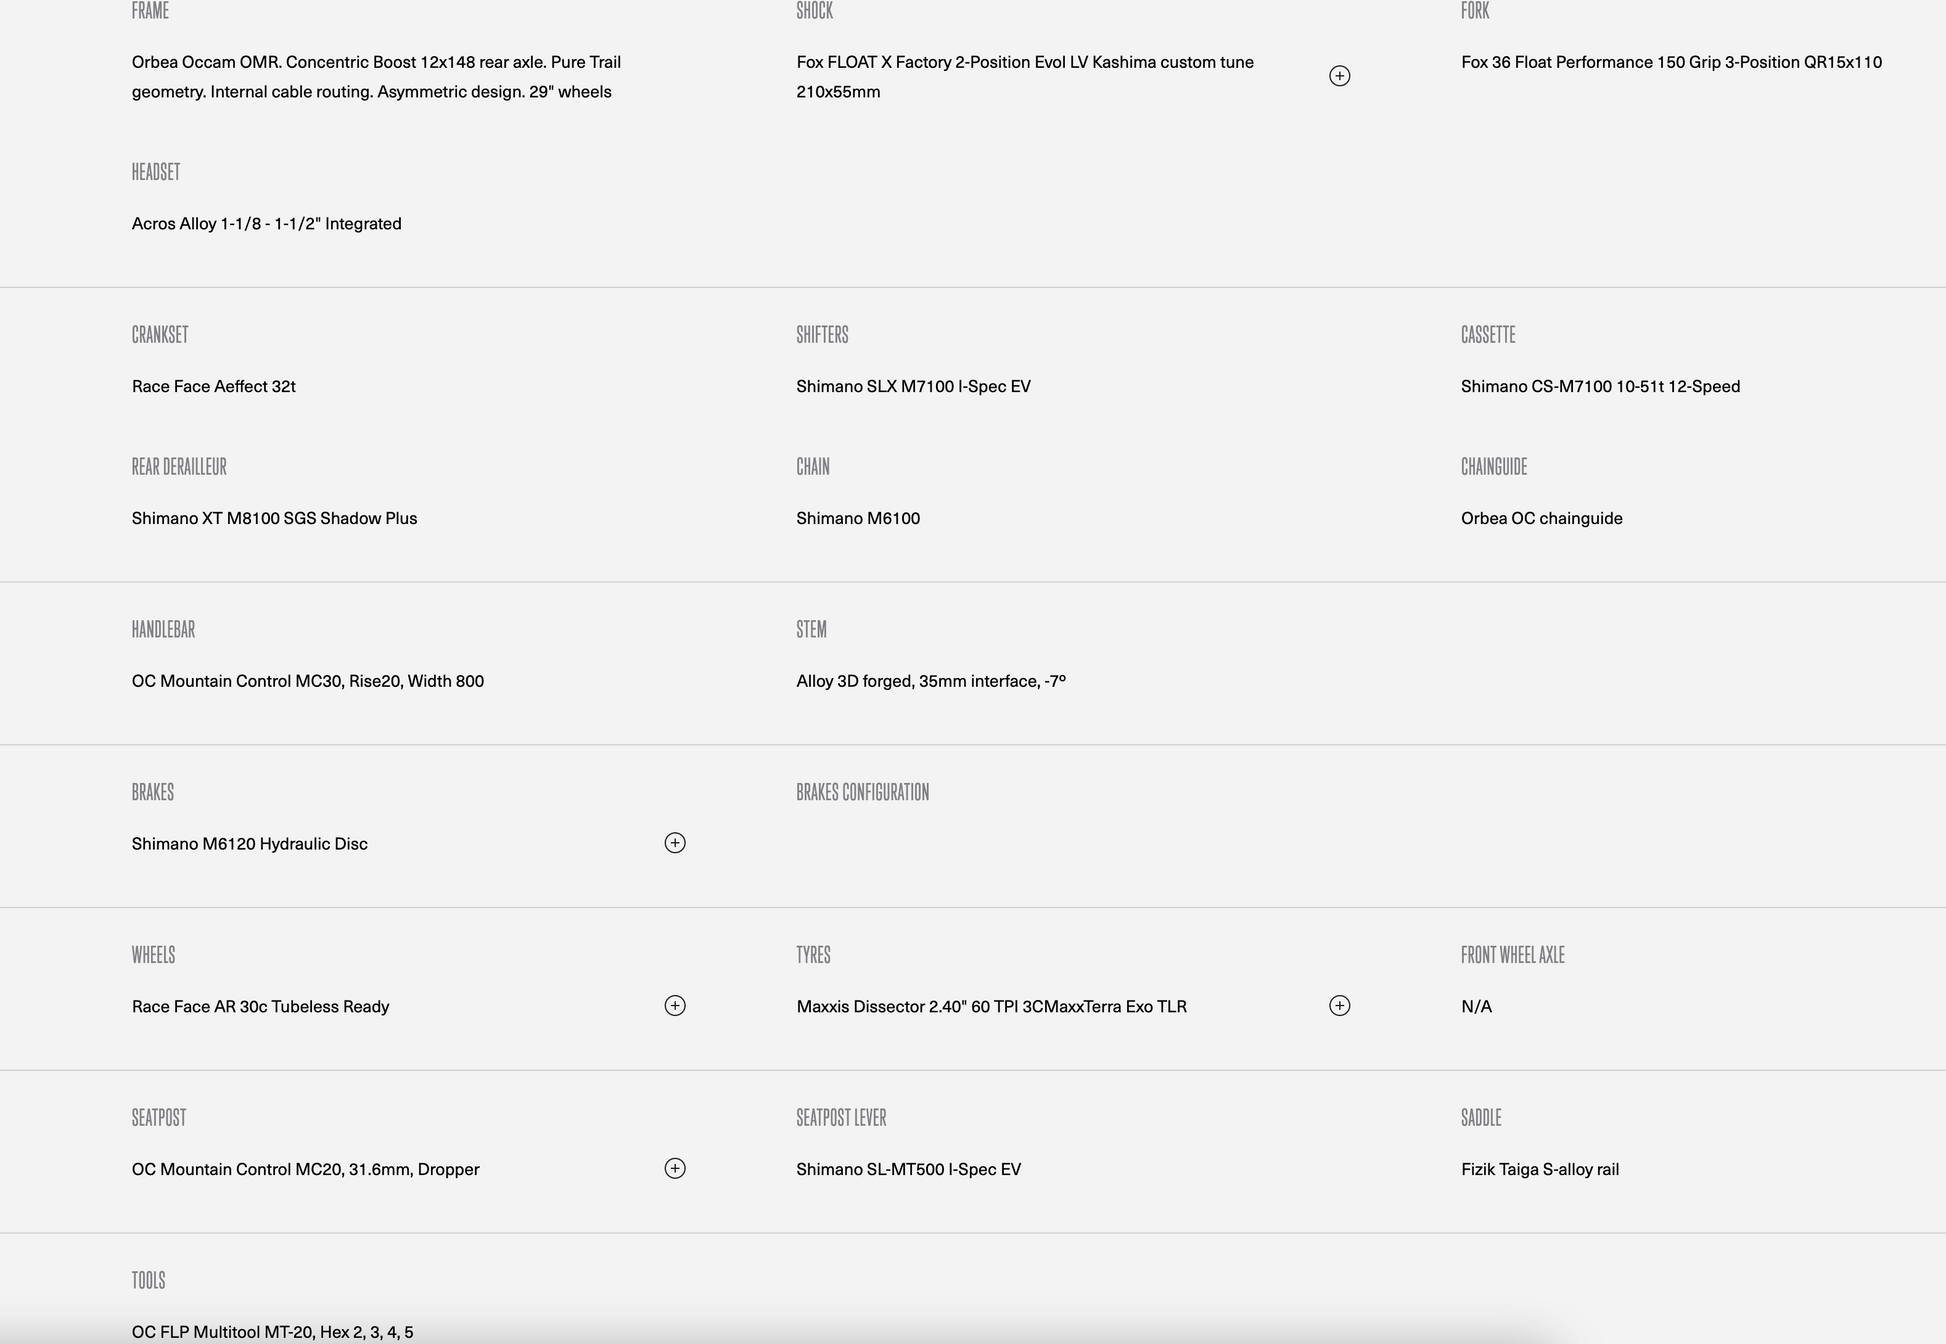
Task: Select the Acros Alloy headset specification
Action: tap(267, 224)
